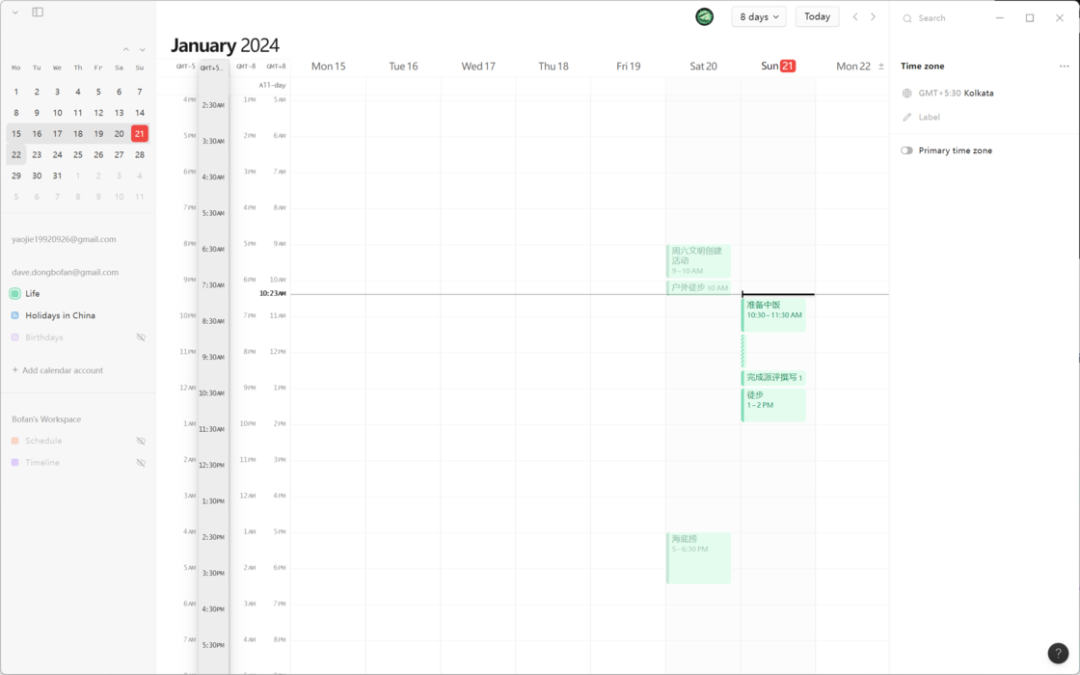Open the 户外徒步 10 AM event
The width and height of the screenshot is (1080, 675).
click(698, 287)
